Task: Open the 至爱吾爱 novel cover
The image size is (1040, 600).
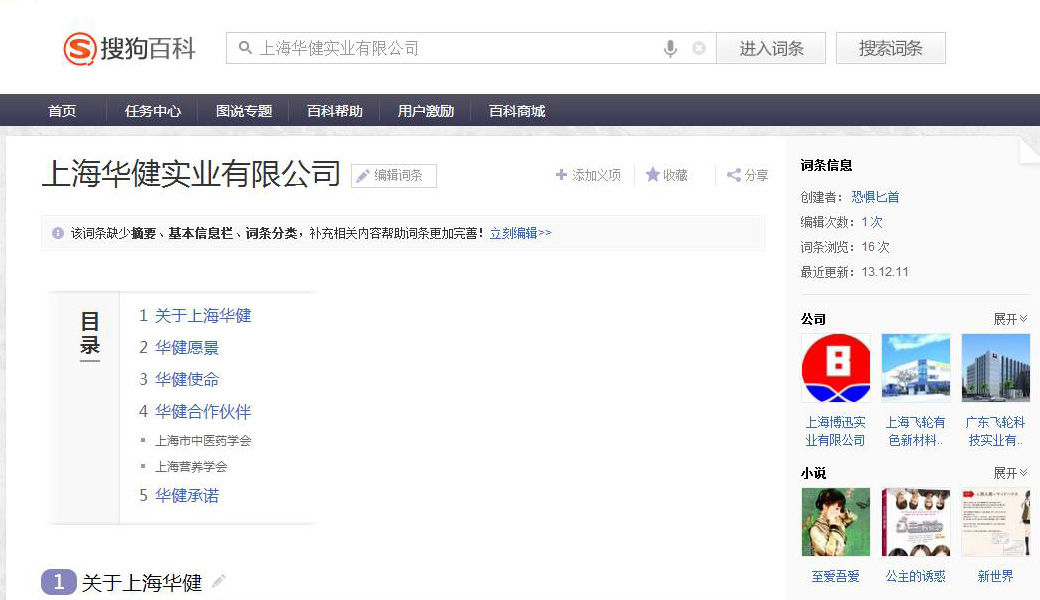Action: (836, 522)
